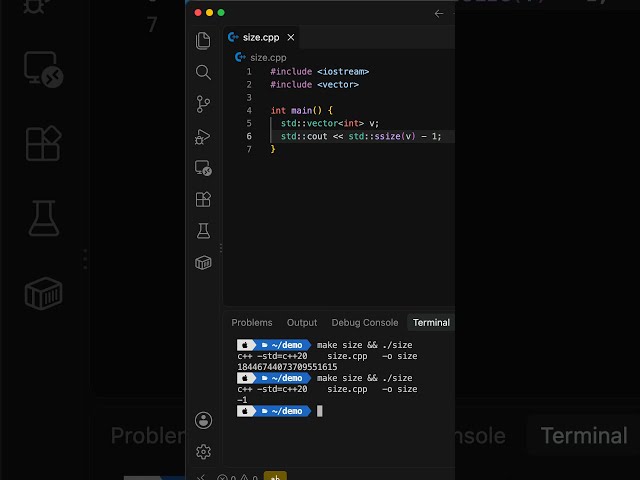Viewport: 640px width, 480px height.
Task: Click the "std::vector<int> v;" line
Action: [330, 123]
